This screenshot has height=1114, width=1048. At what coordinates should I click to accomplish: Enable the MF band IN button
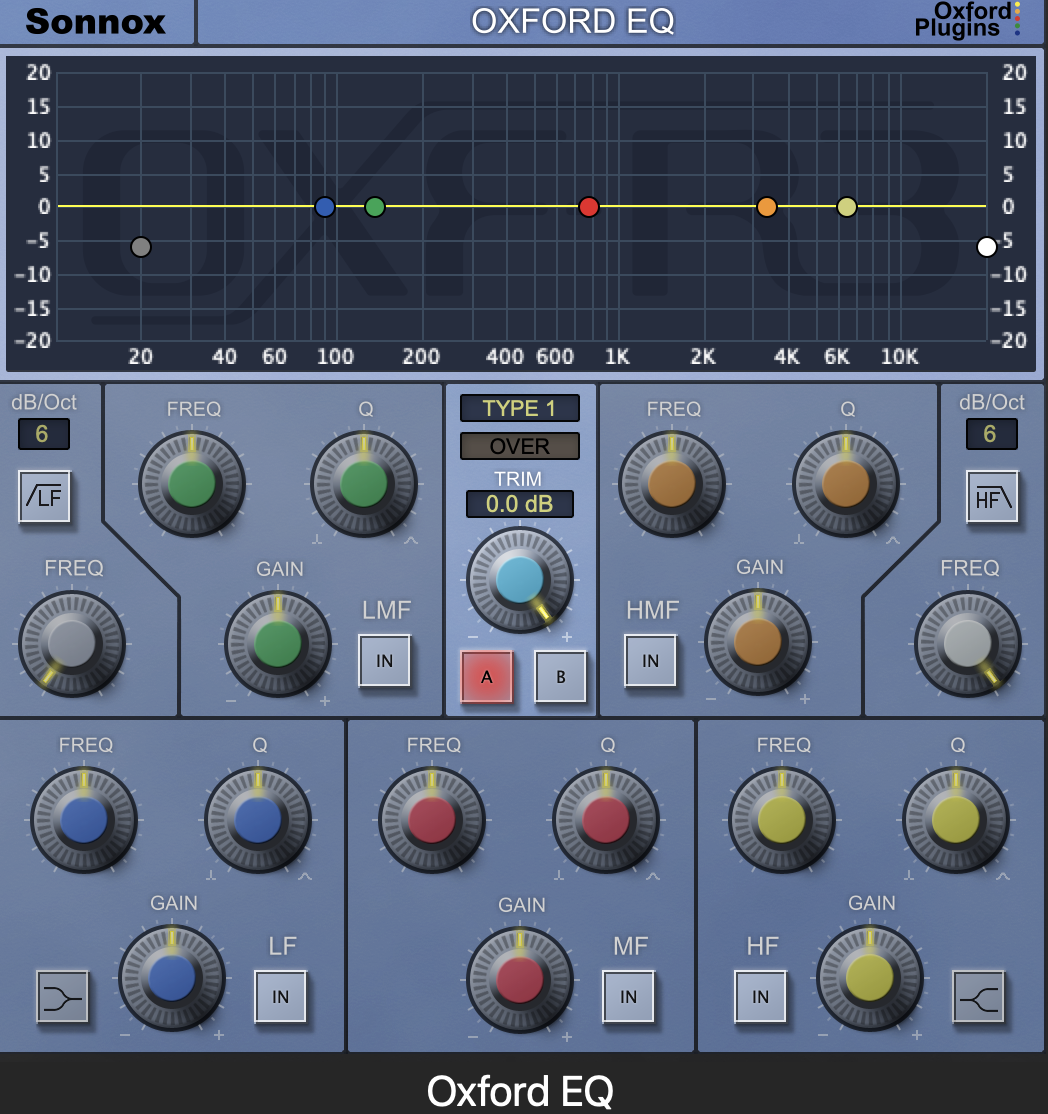pos(628,997)
